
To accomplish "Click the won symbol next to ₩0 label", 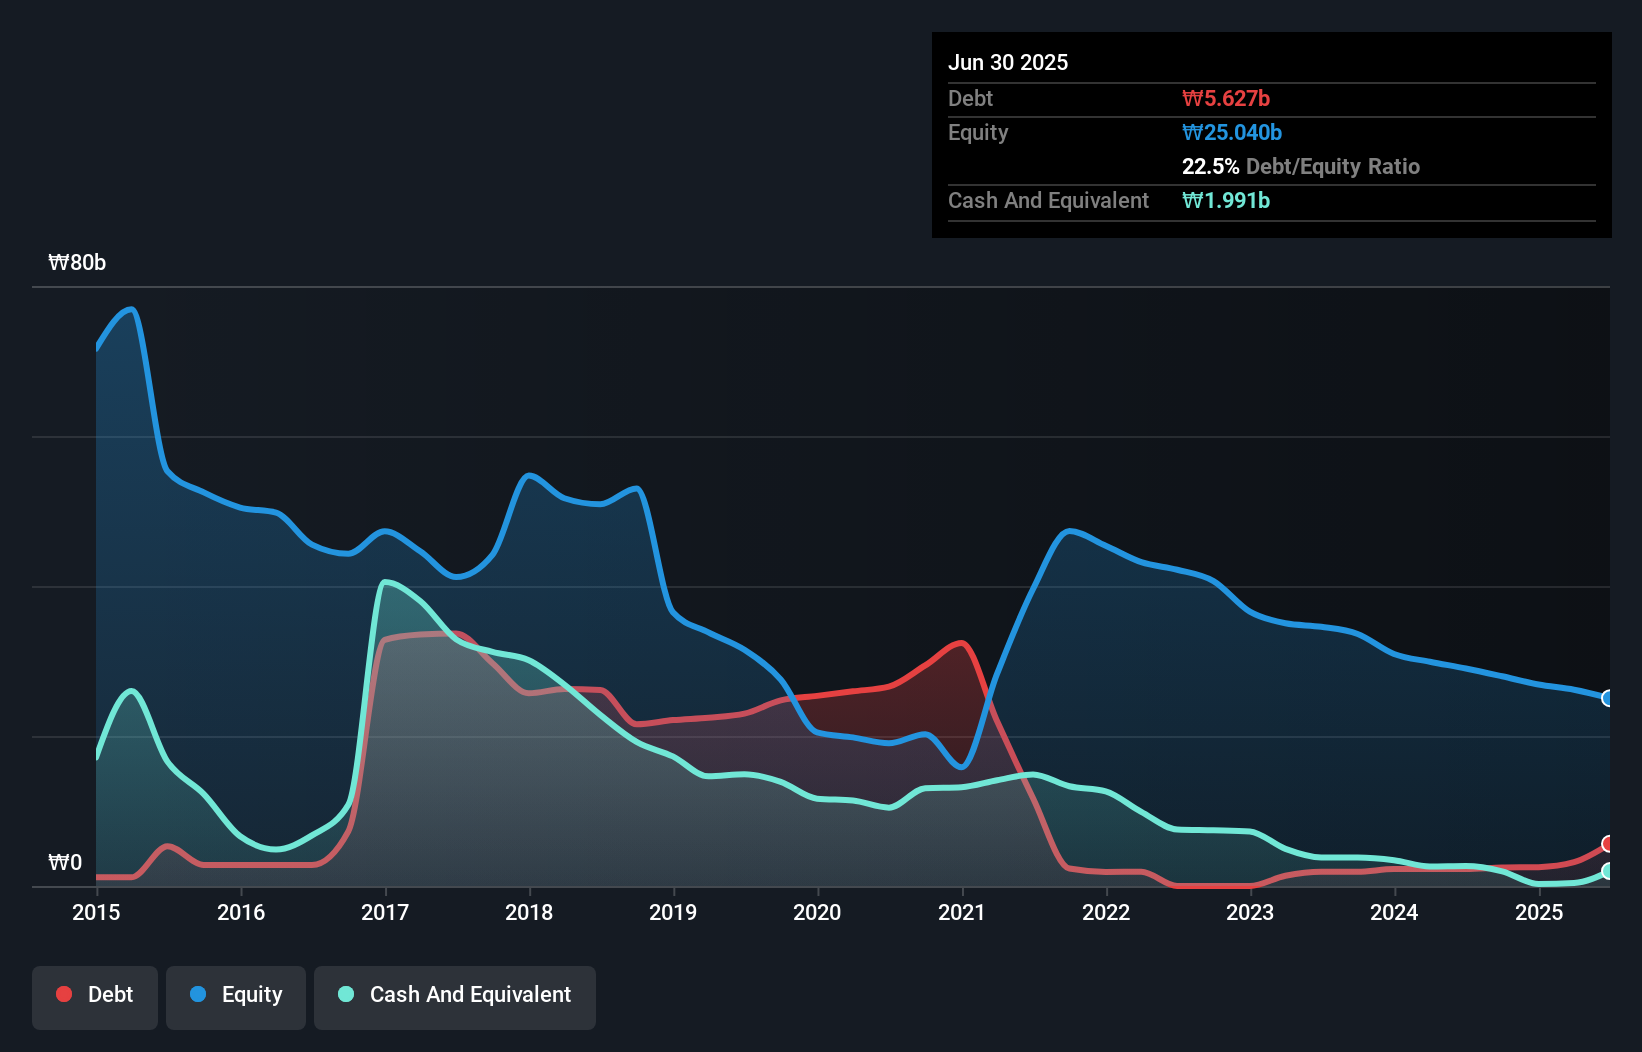I will tap(58, 861).
